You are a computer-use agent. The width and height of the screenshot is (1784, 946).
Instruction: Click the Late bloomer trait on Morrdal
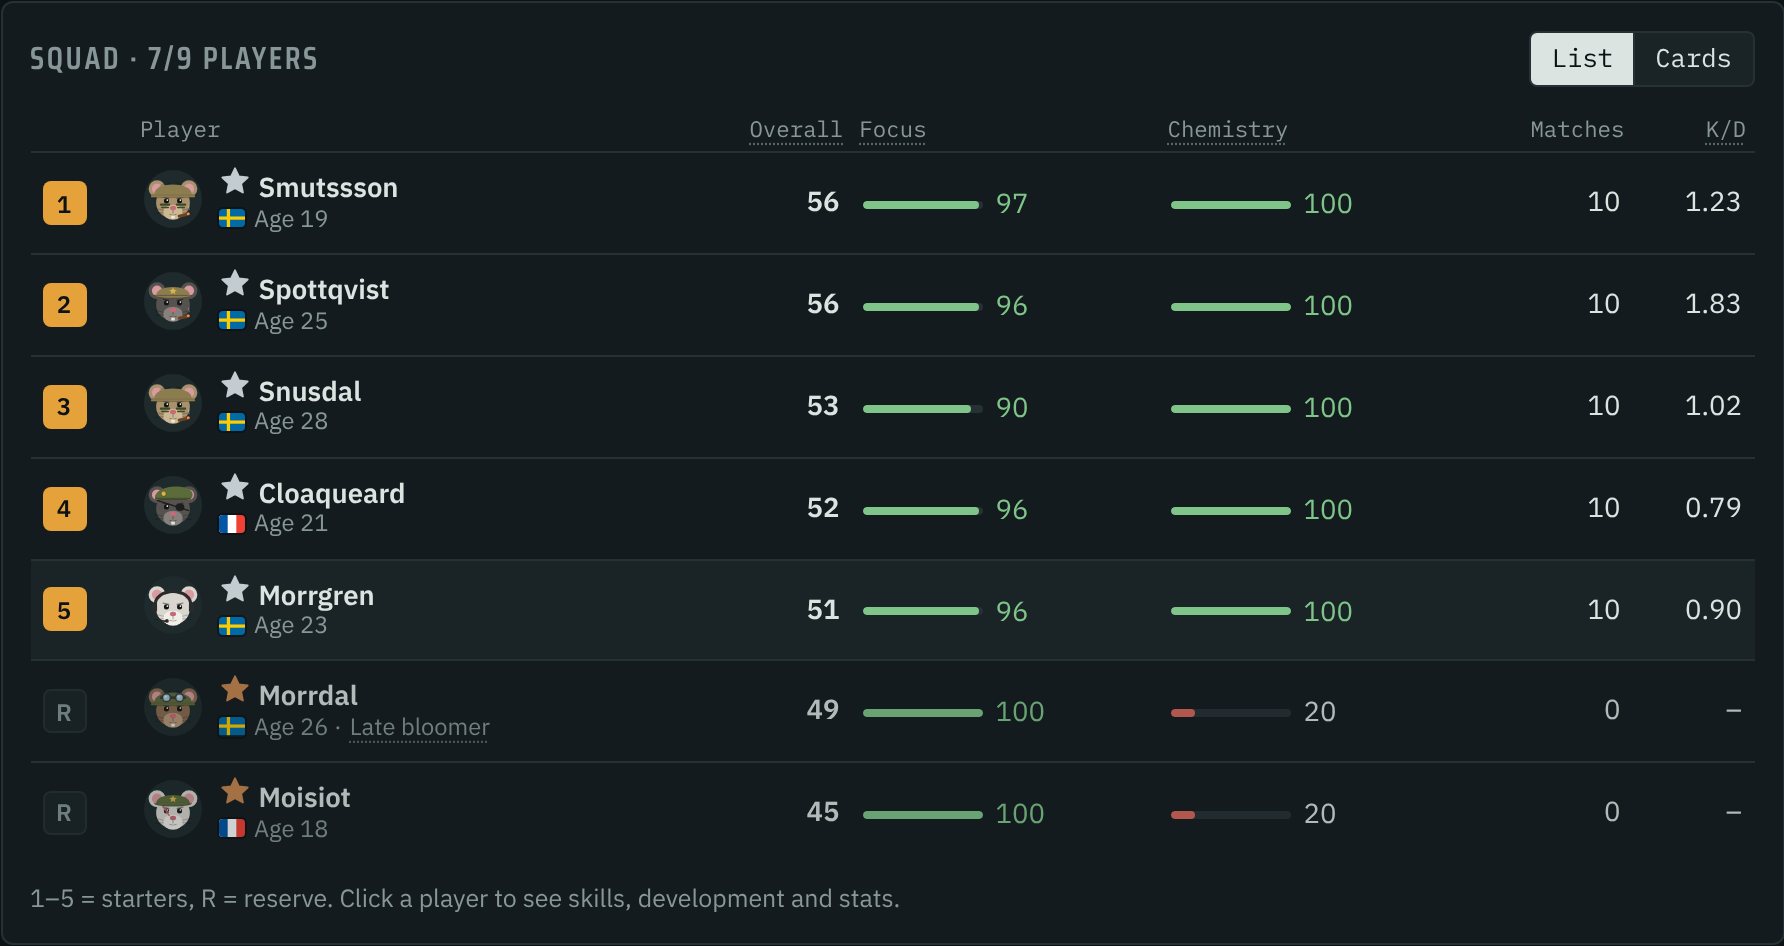(x=419, y=727)
